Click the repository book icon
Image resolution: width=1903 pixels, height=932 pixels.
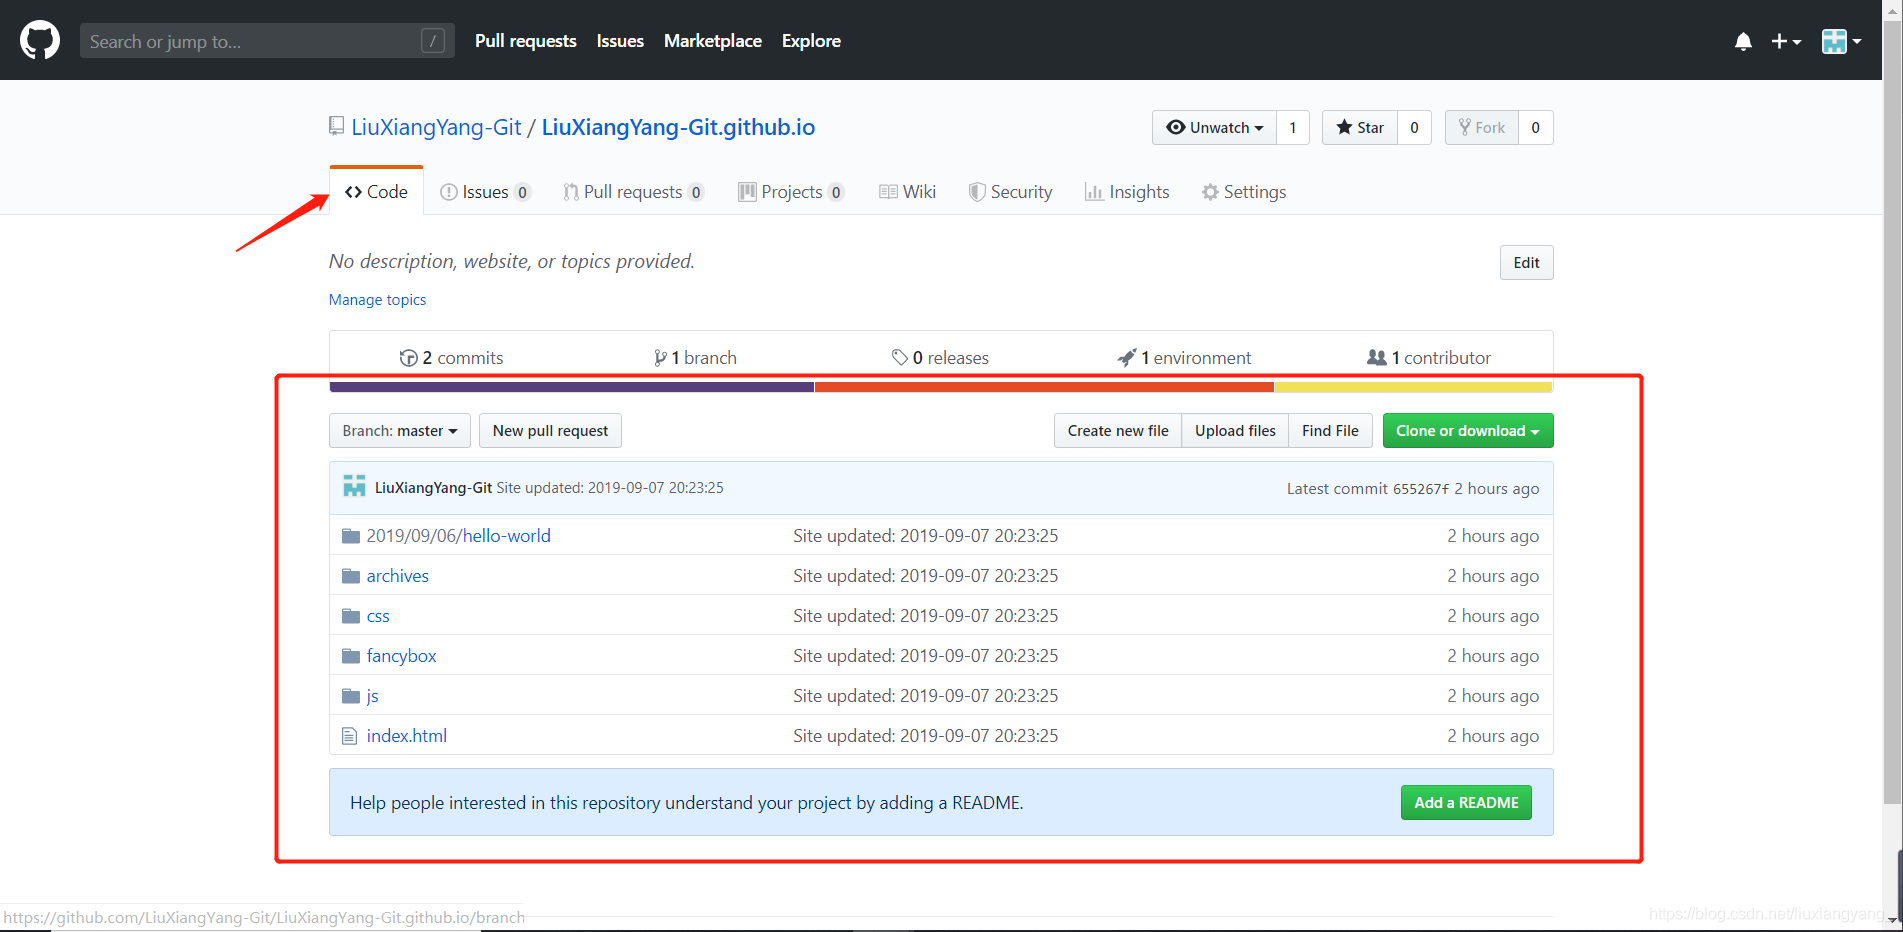pos(336,127)
